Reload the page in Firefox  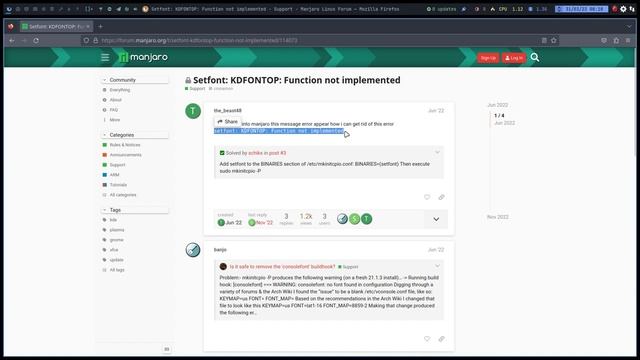[x=36, y=40]
